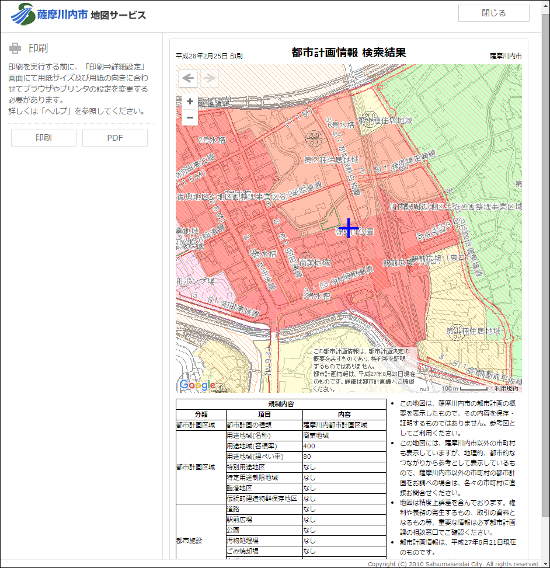Viewport: 550px width, 568px height.
Task: Click the 印刷 print button
Action: point(44,138)
